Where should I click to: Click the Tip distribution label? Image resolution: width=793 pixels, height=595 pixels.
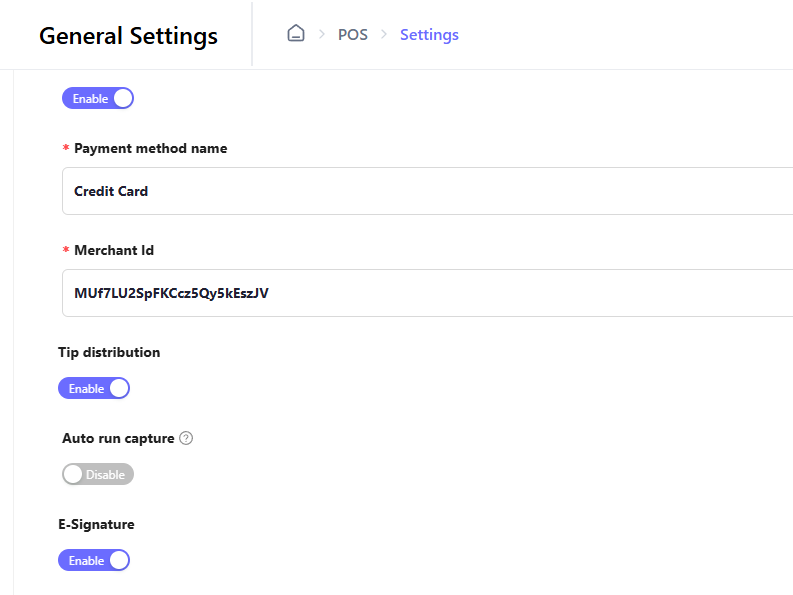click(109, 353)
